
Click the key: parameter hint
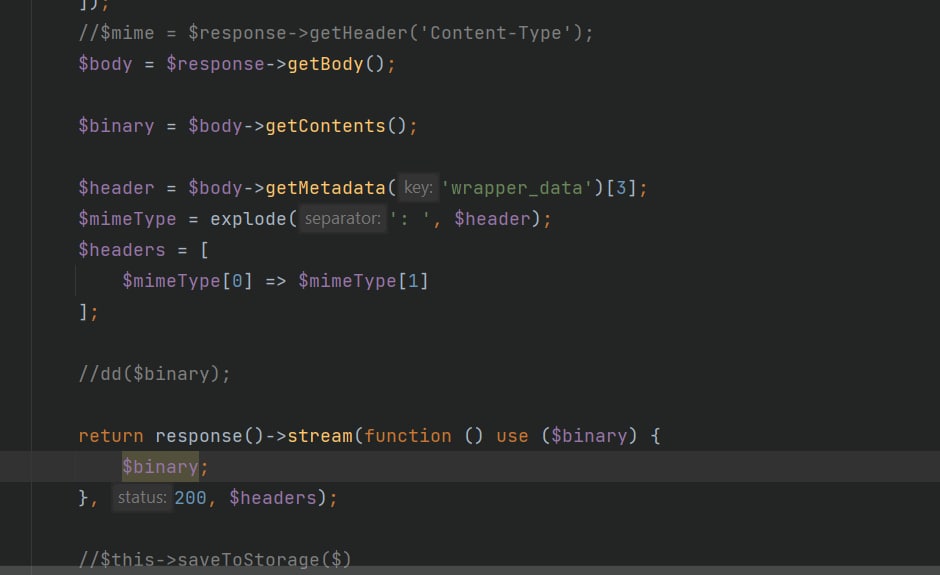click(418, 188)
